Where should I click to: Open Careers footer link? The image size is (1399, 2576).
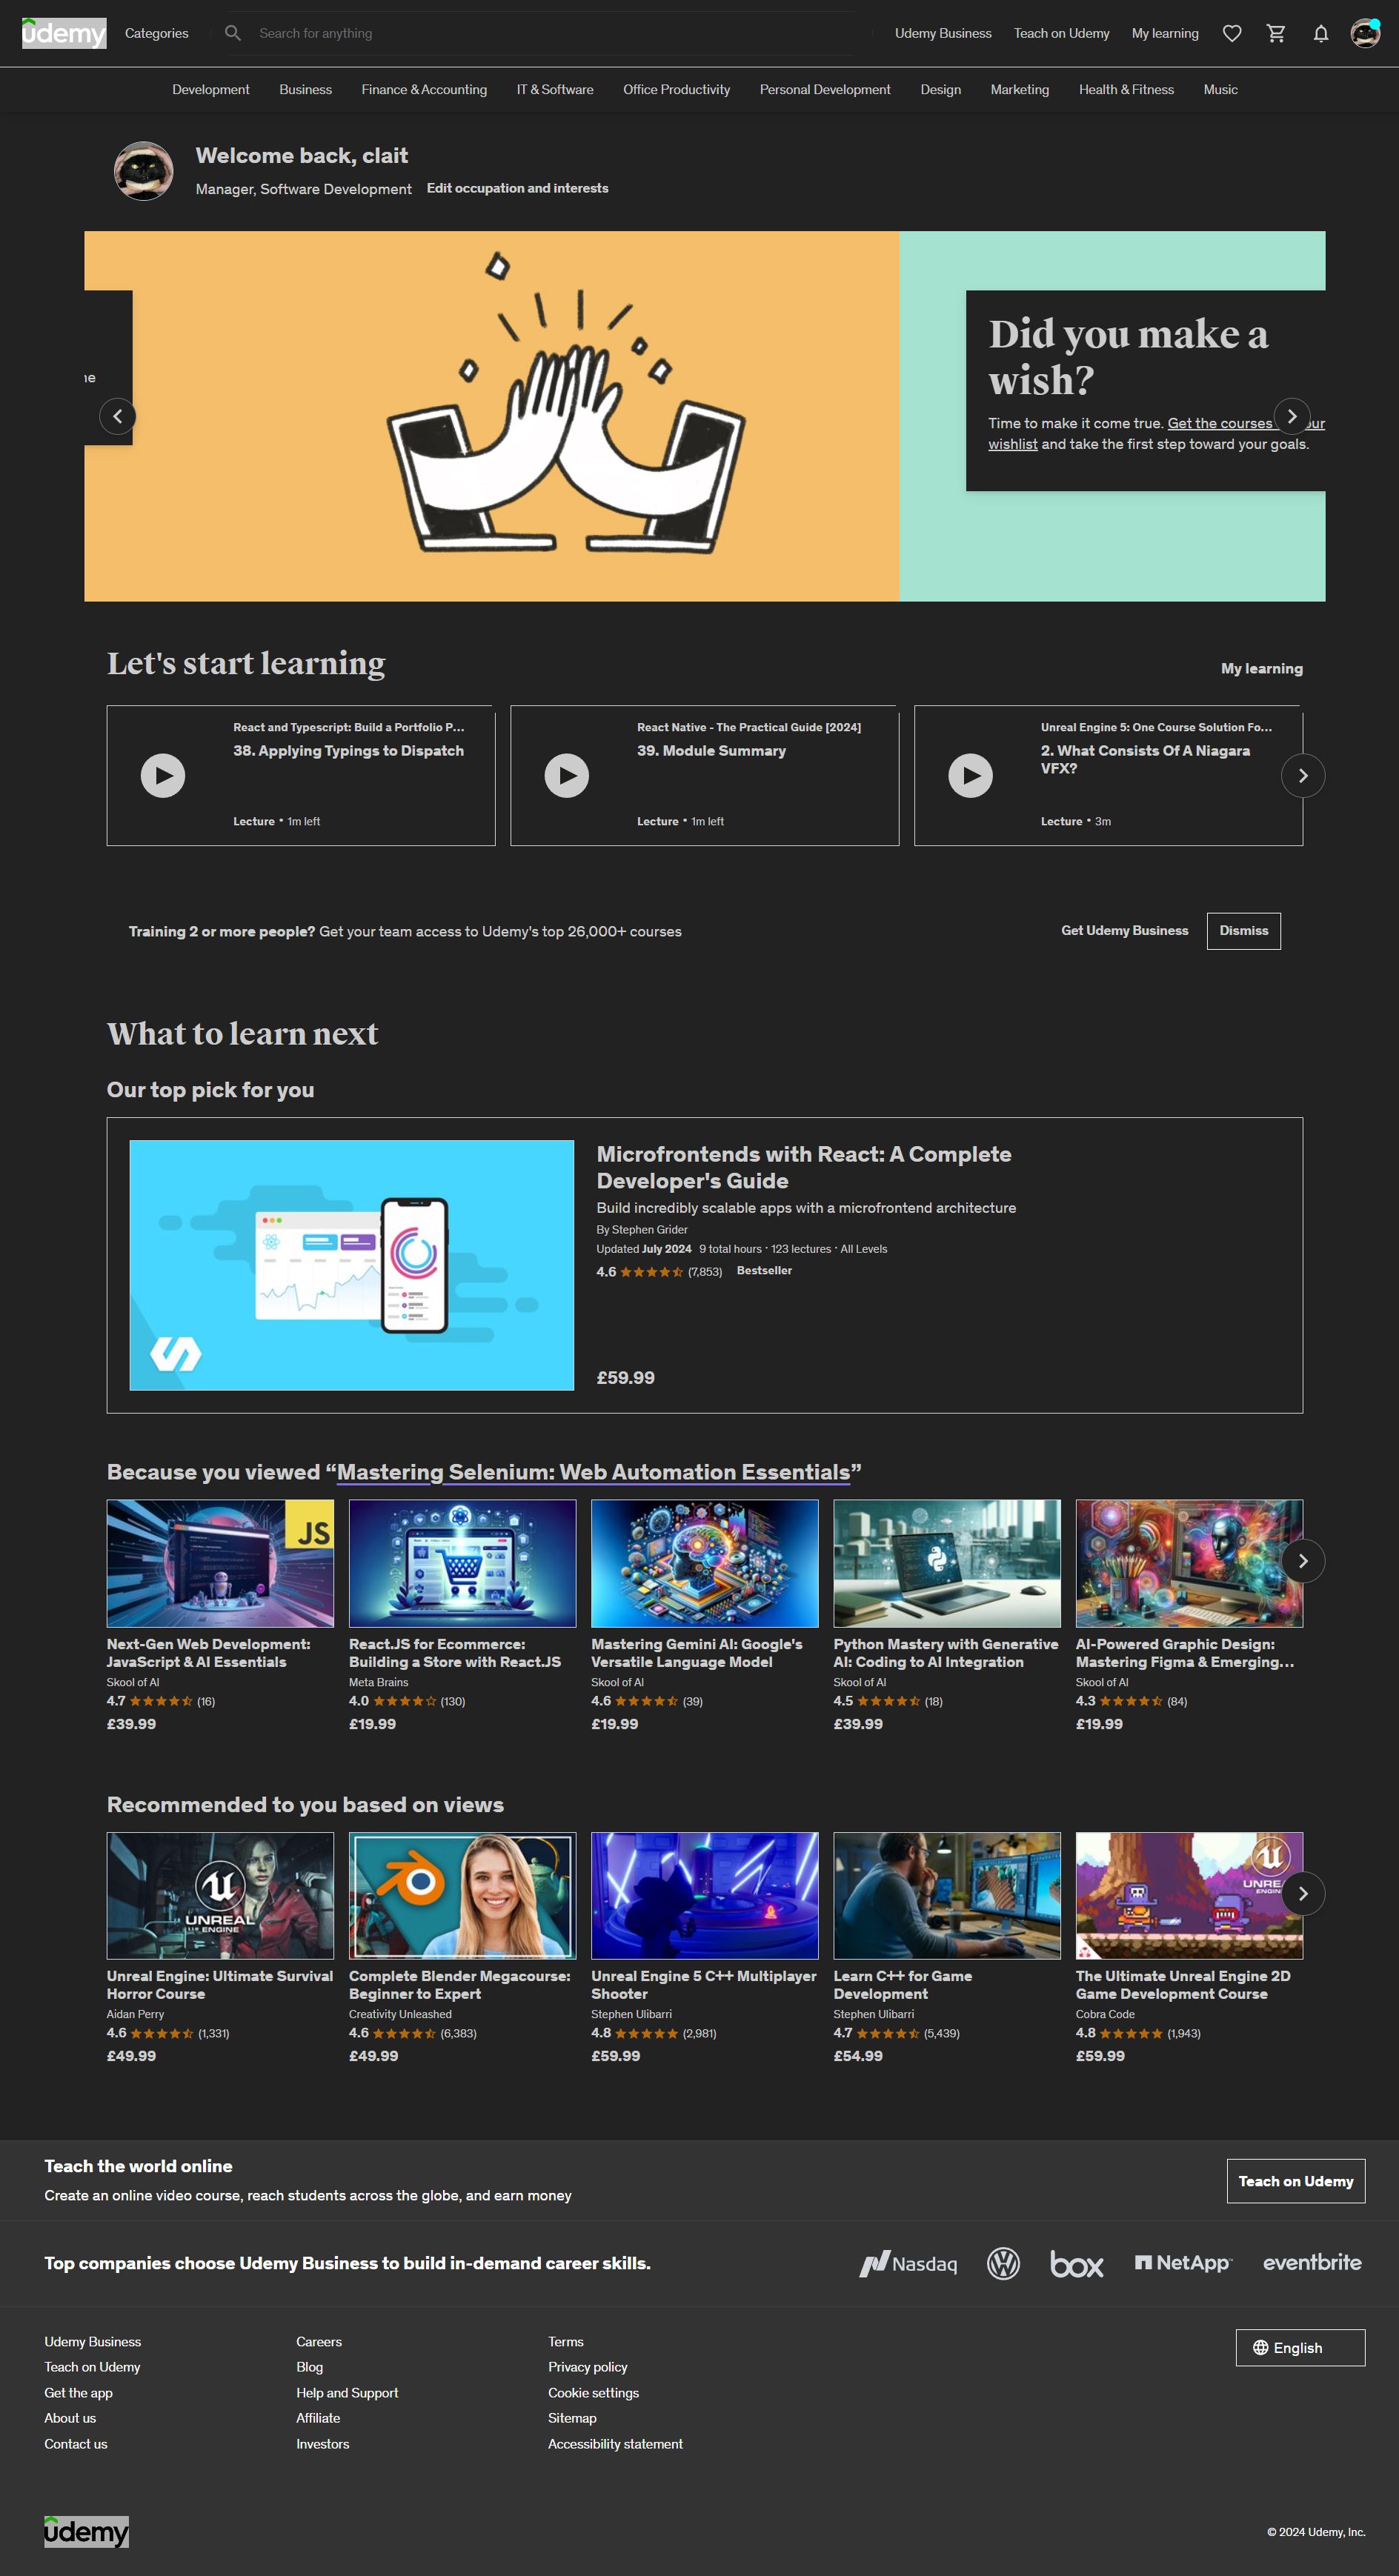click(x=319, y=2341)
